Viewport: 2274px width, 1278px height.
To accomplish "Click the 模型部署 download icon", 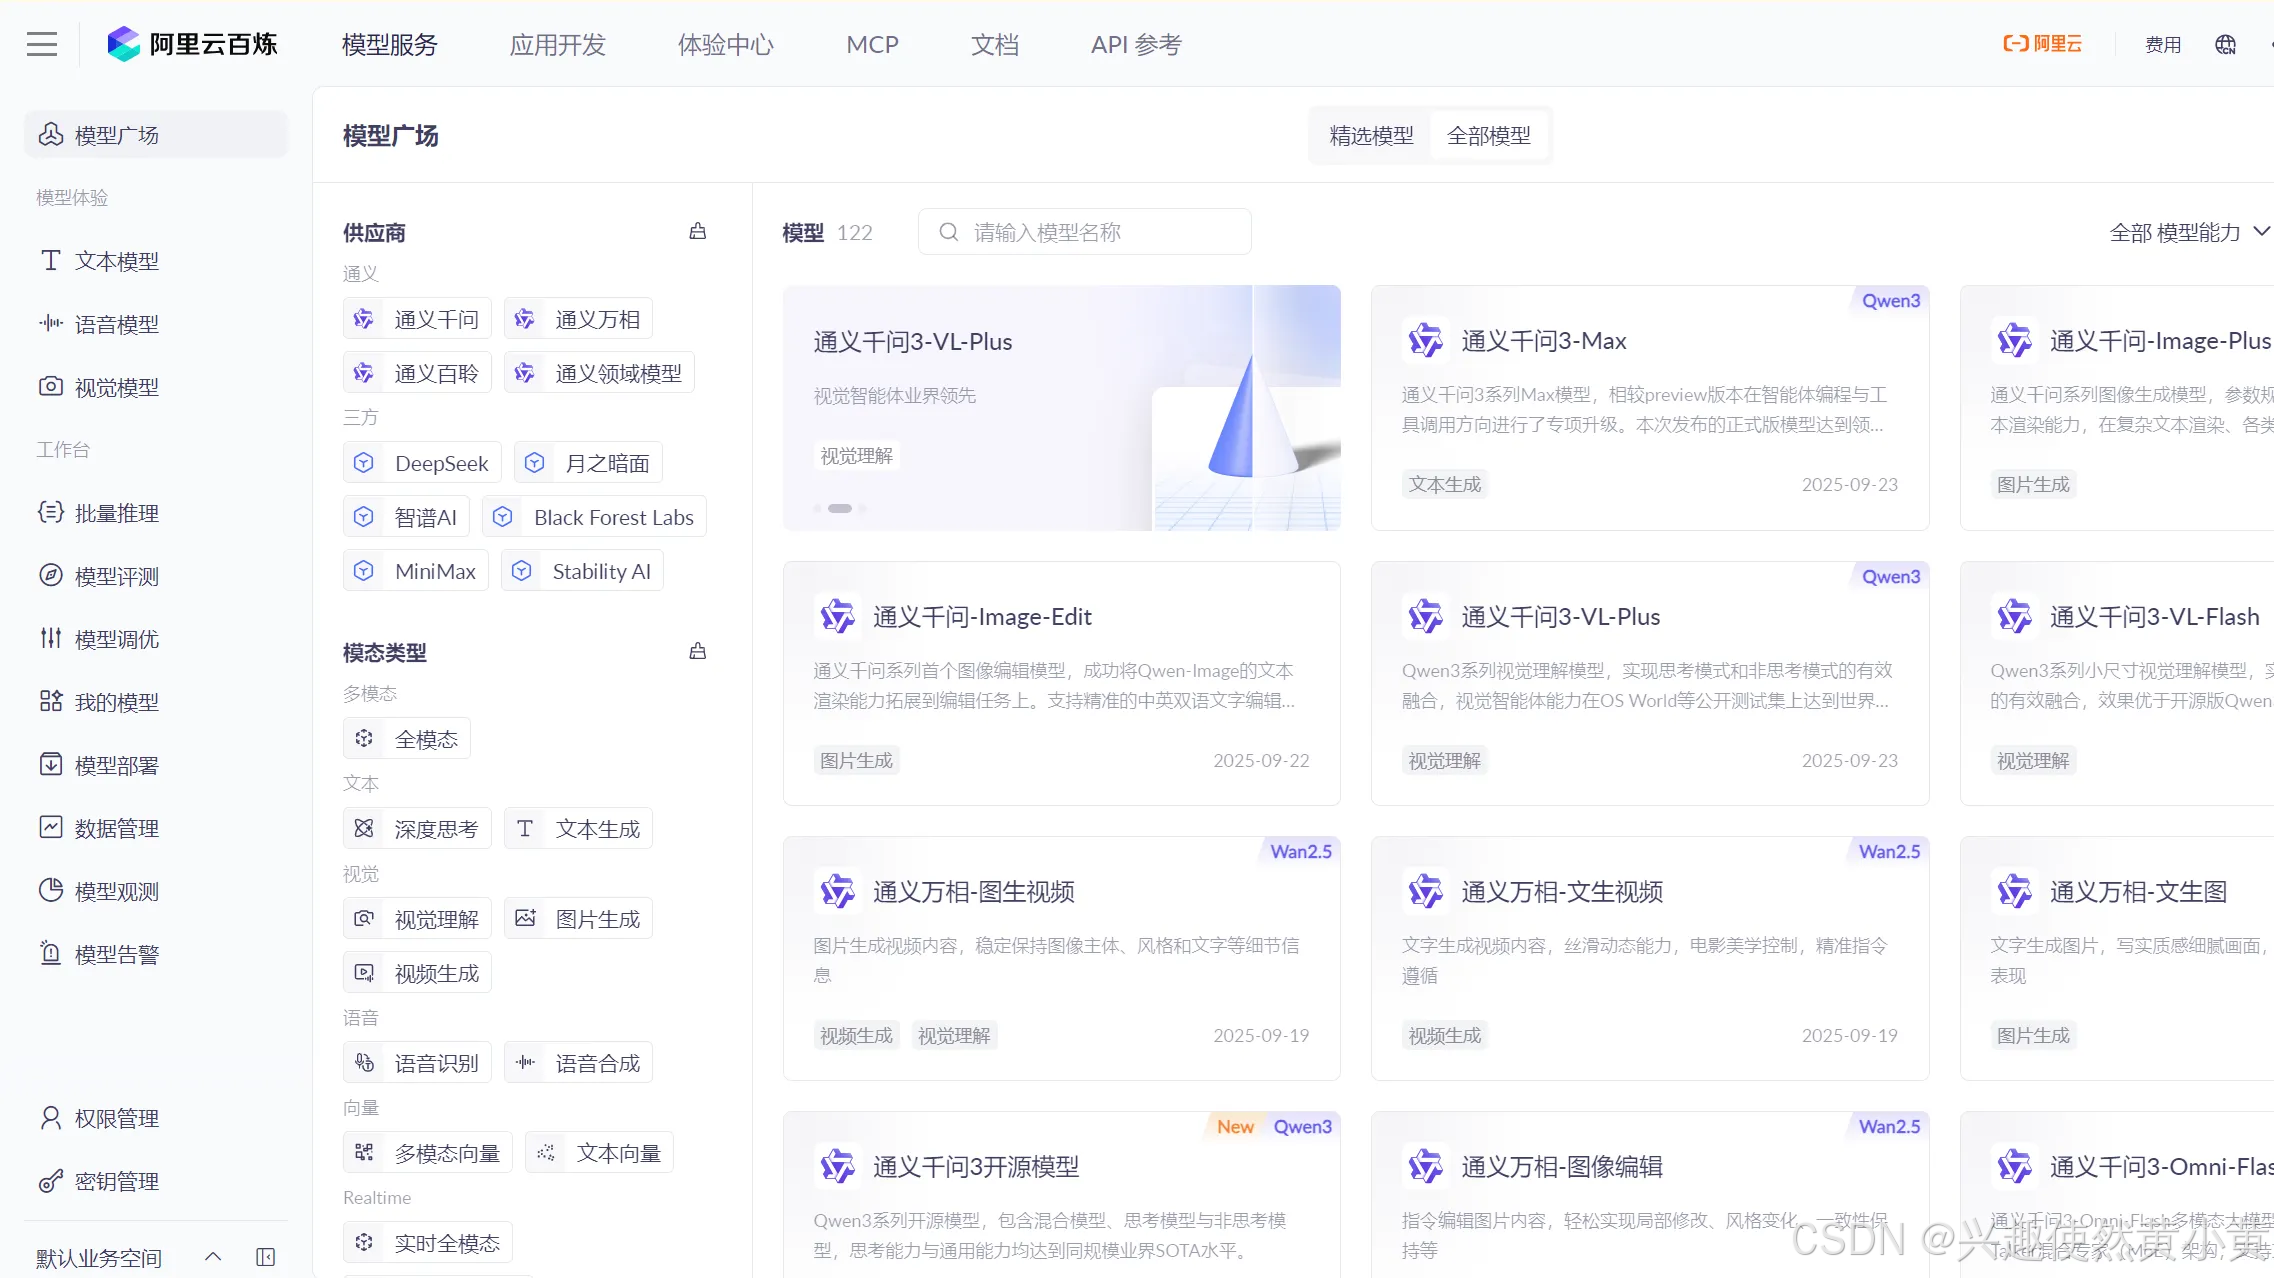I will click(x=51, y=764).
